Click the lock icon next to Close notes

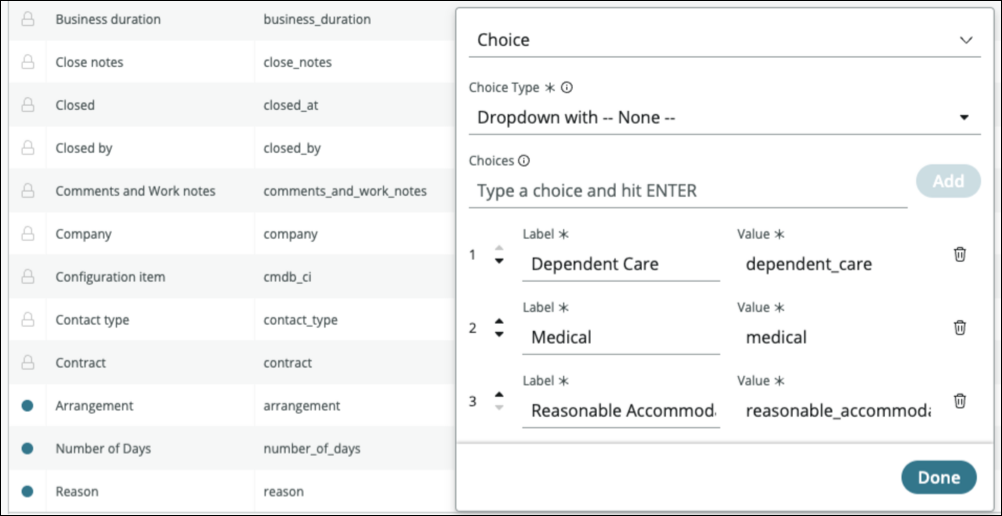(x=29, y=62)
